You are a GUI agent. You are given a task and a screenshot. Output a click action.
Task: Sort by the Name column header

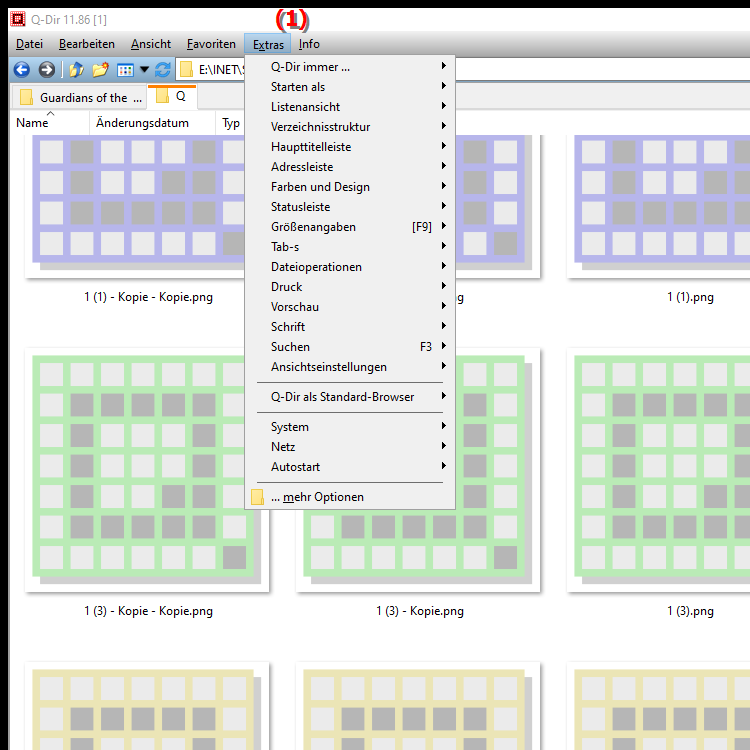pos(50,123)
